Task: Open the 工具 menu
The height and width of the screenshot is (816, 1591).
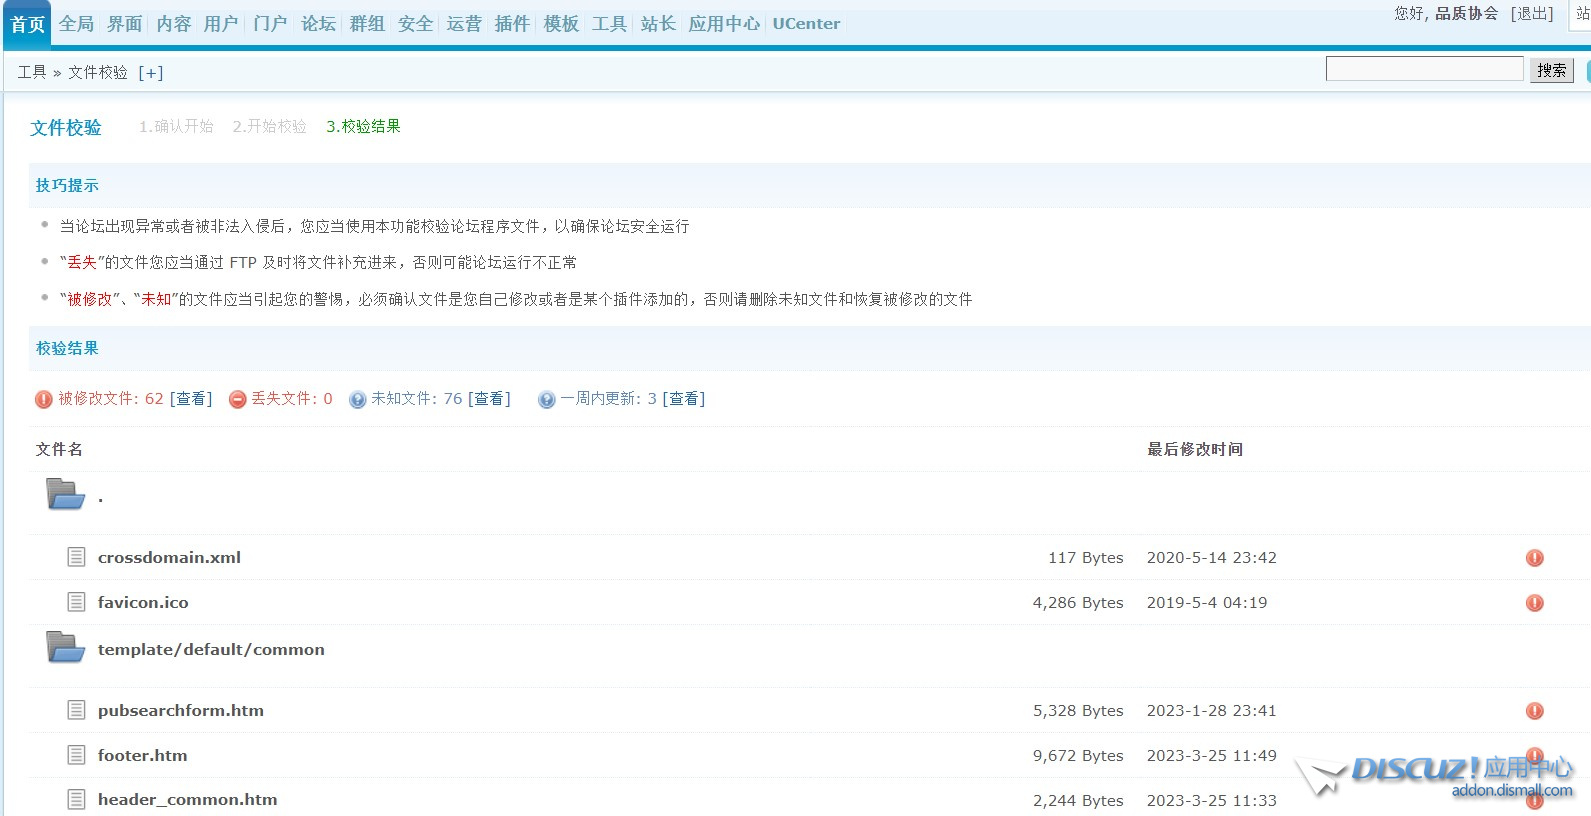Action: (609, 24)
